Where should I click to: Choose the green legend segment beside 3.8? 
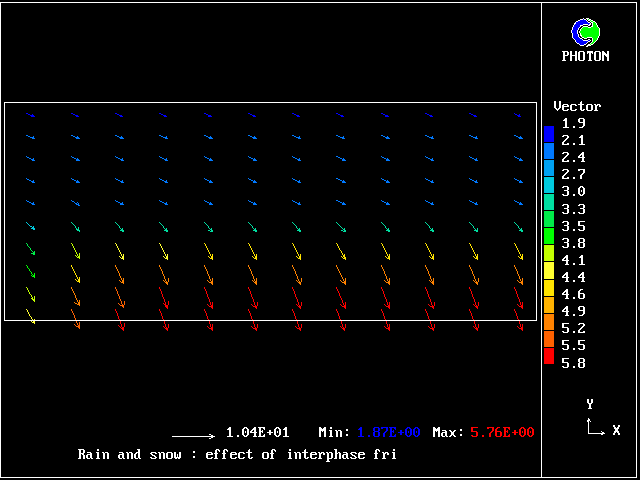(549, 239)
